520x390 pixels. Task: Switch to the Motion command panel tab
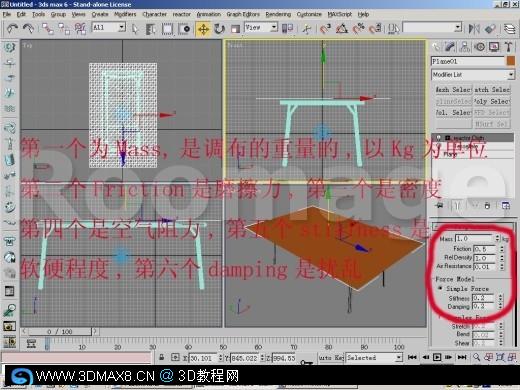(480, 47)
